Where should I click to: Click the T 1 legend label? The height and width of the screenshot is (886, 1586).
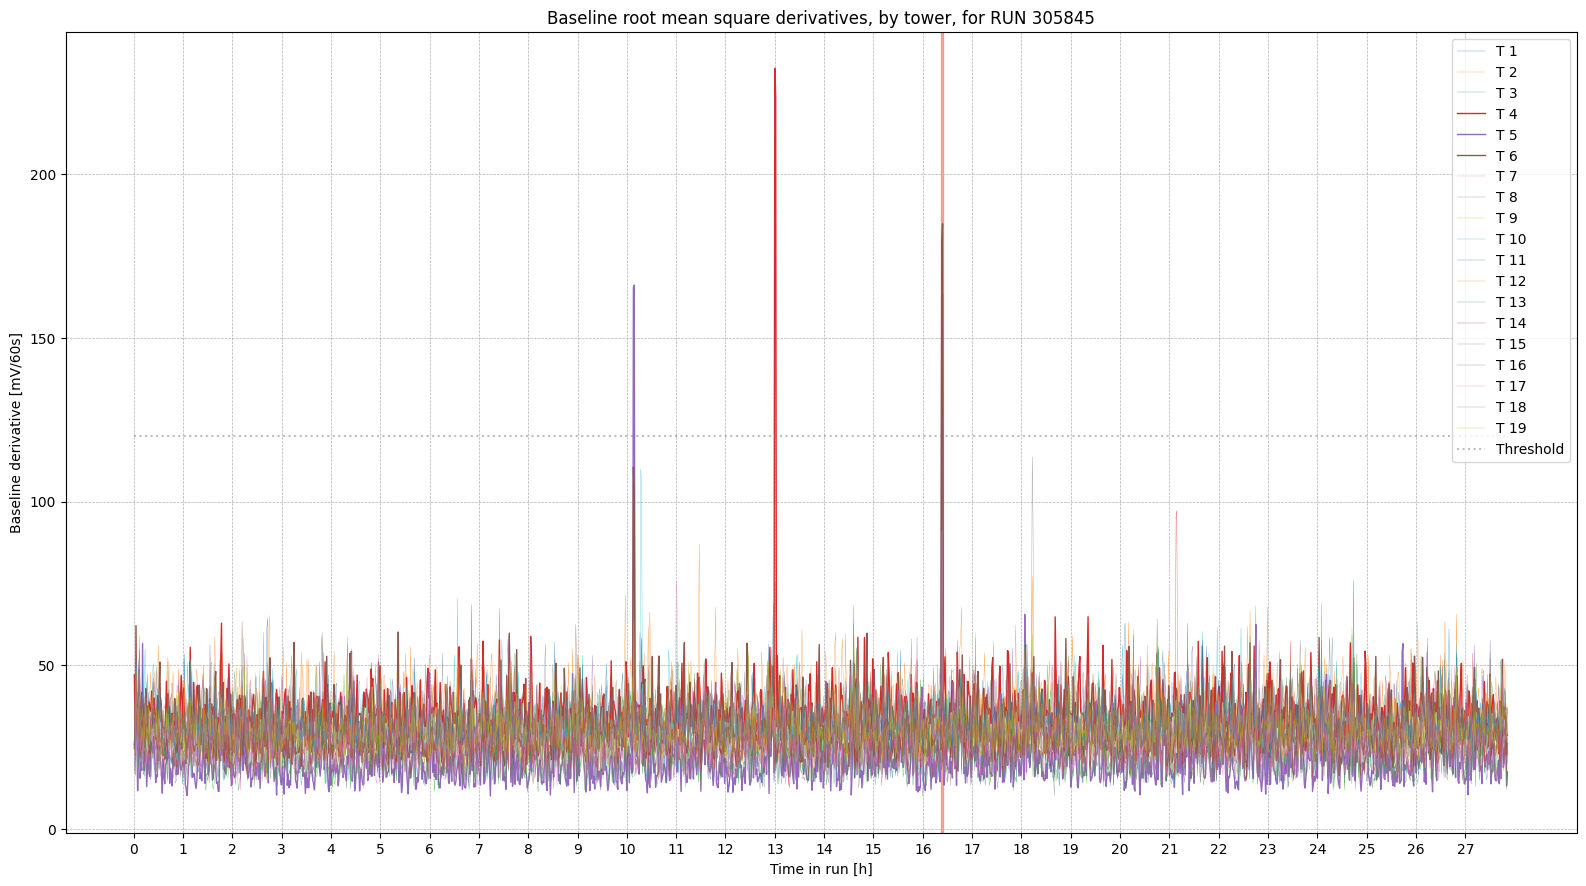(x=1506, y=51)
